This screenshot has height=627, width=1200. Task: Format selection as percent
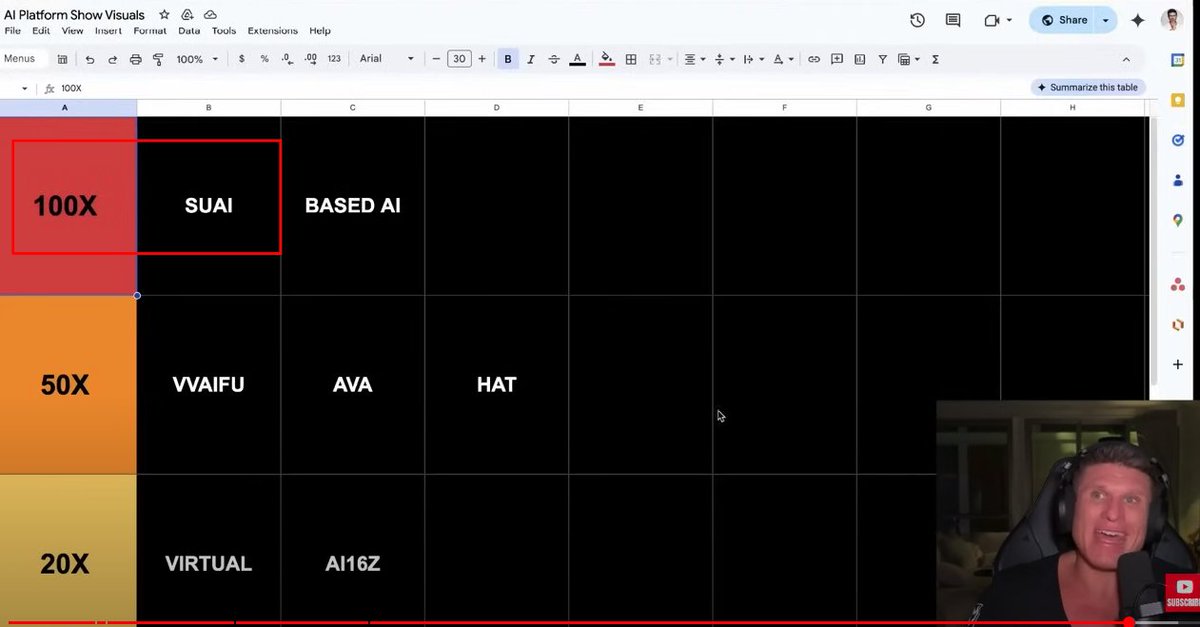264,59
